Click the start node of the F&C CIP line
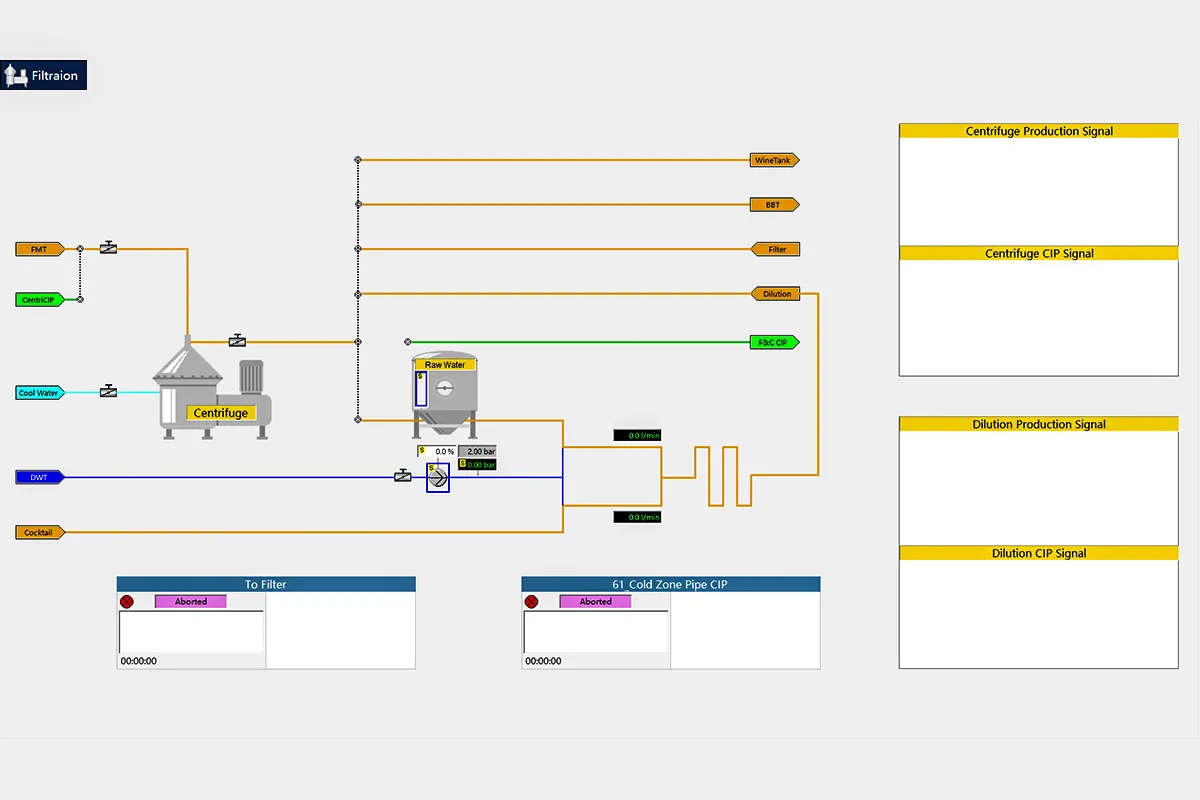This screenshot has width=1200, height=800. [x=407, y=342]
